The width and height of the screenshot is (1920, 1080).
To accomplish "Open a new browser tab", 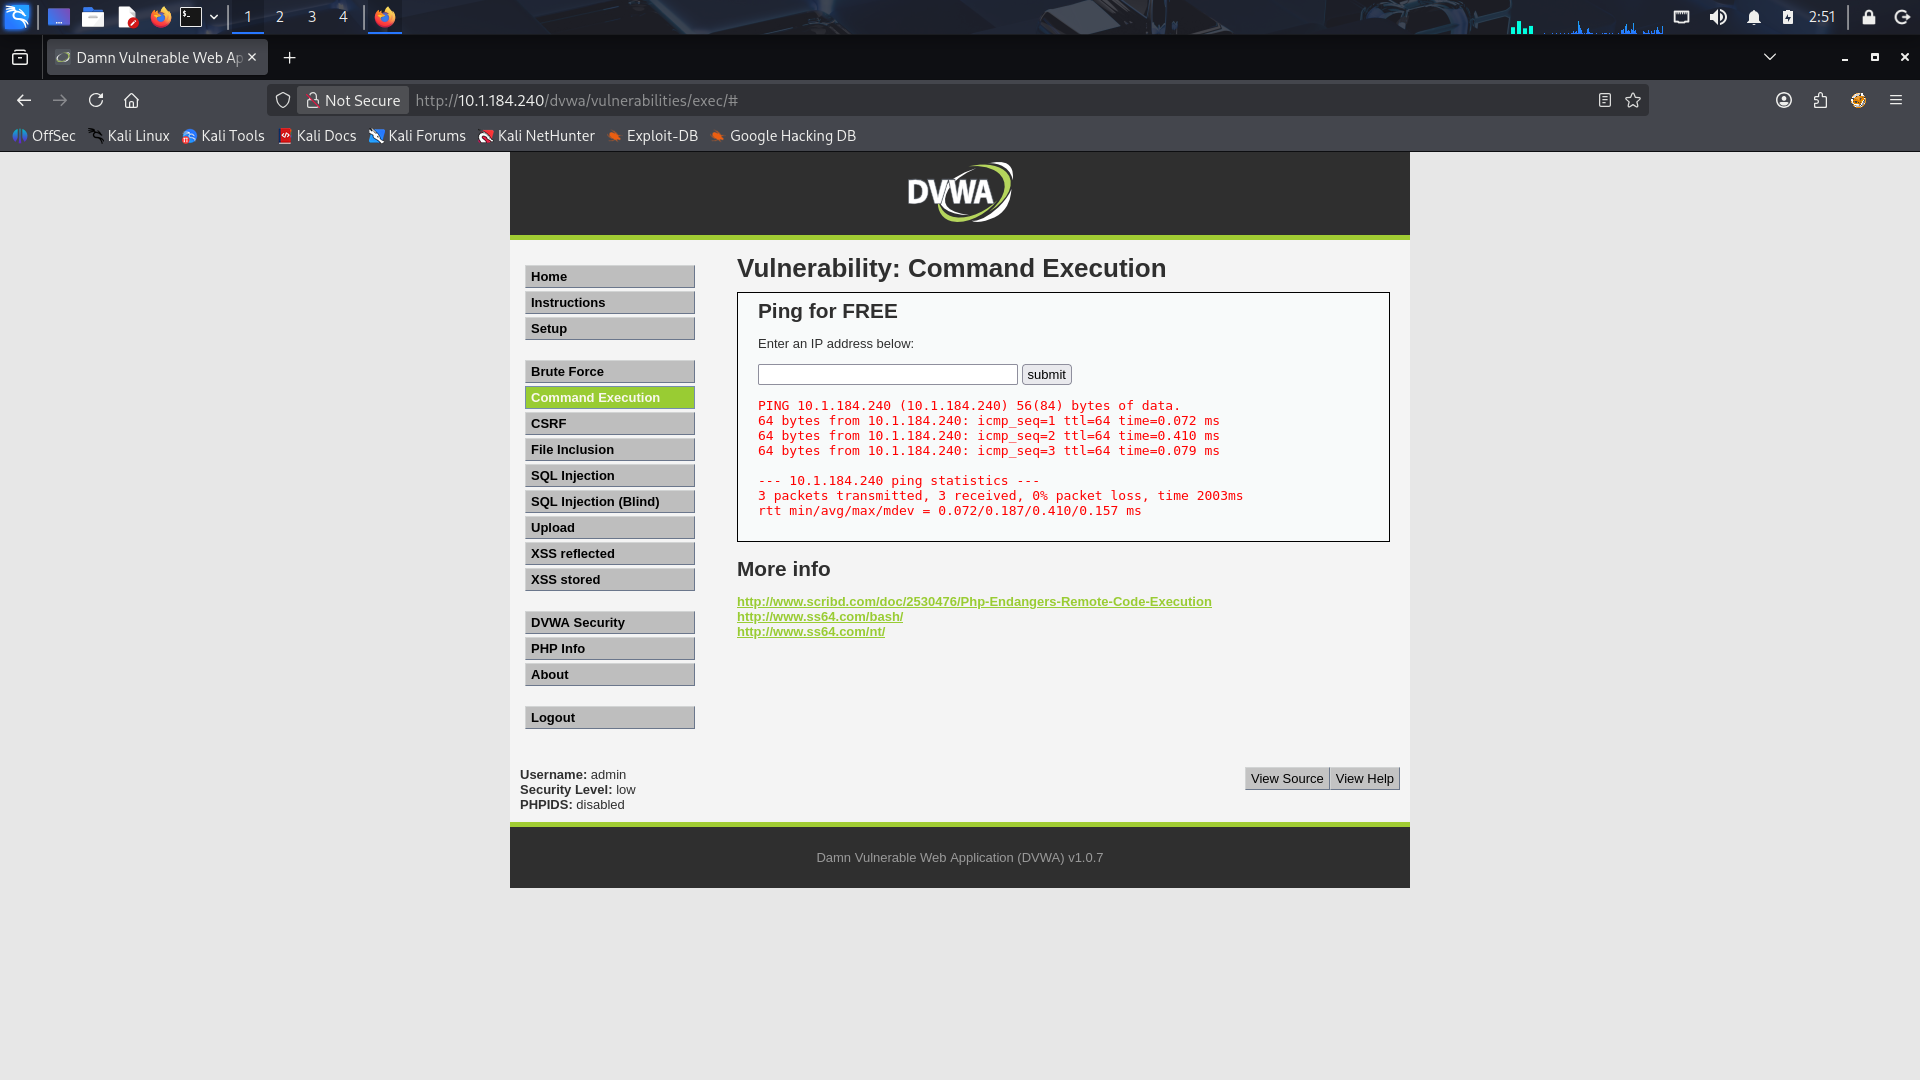I will pos(290,58).
